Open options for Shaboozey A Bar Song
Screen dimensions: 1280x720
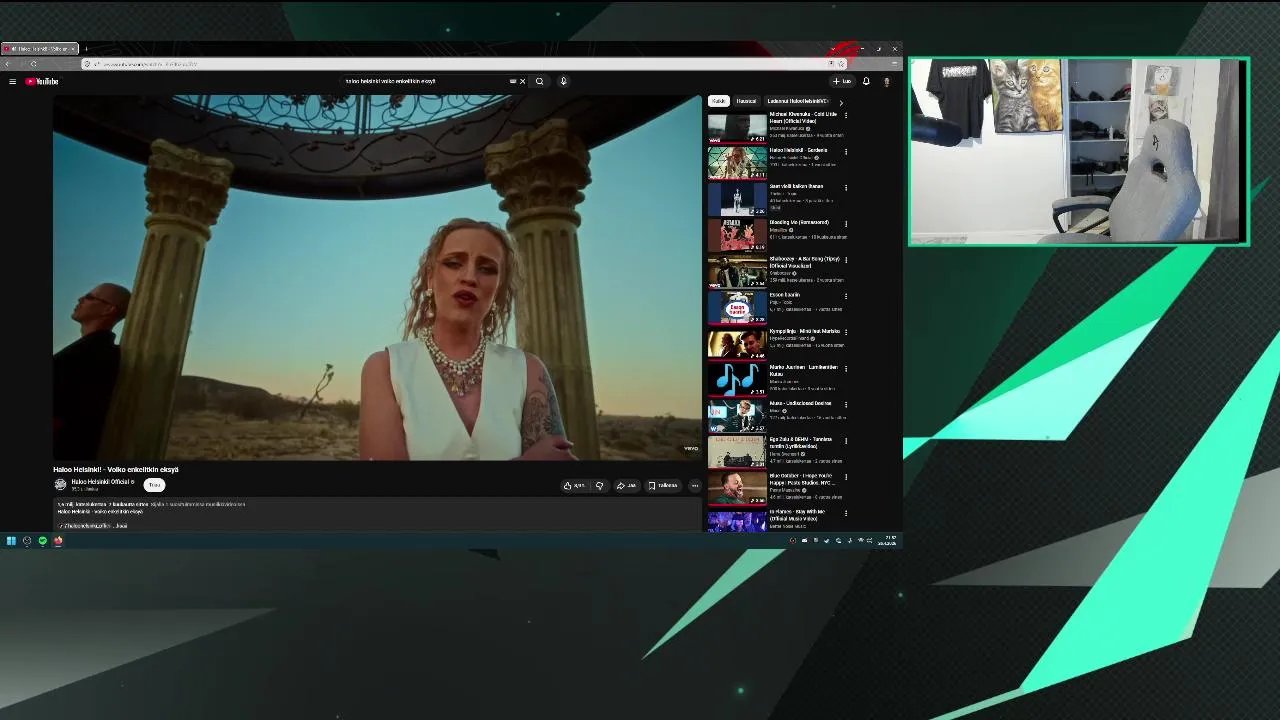(x=846, y=259)
